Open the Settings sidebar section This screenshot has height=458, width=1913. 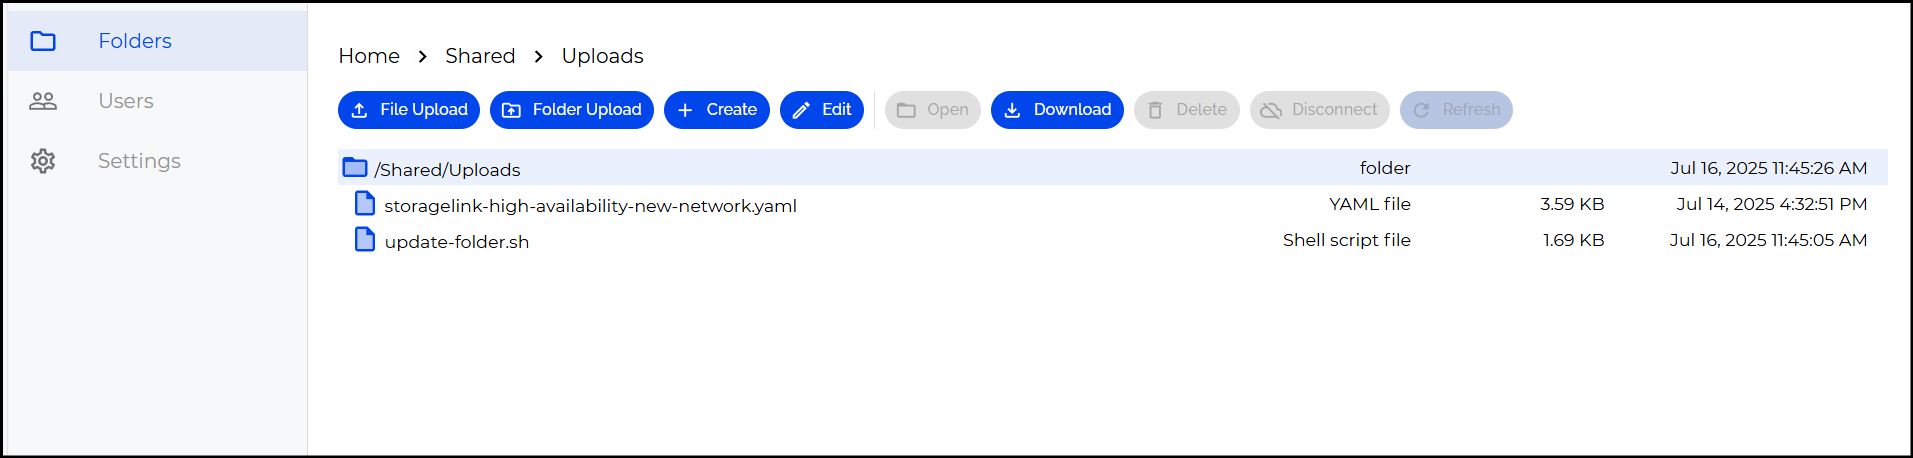157,161
